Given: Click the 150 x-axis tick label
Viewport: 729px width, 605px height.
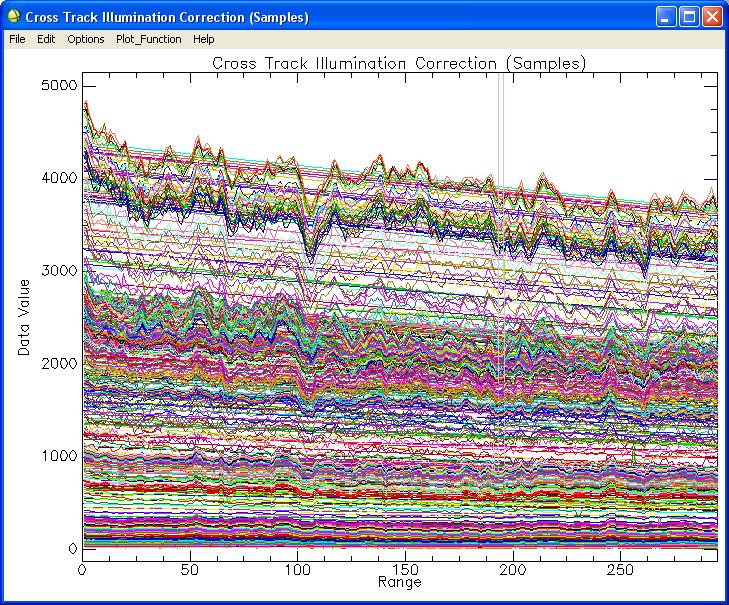Looking at the screenshot, I should point(405,570).
